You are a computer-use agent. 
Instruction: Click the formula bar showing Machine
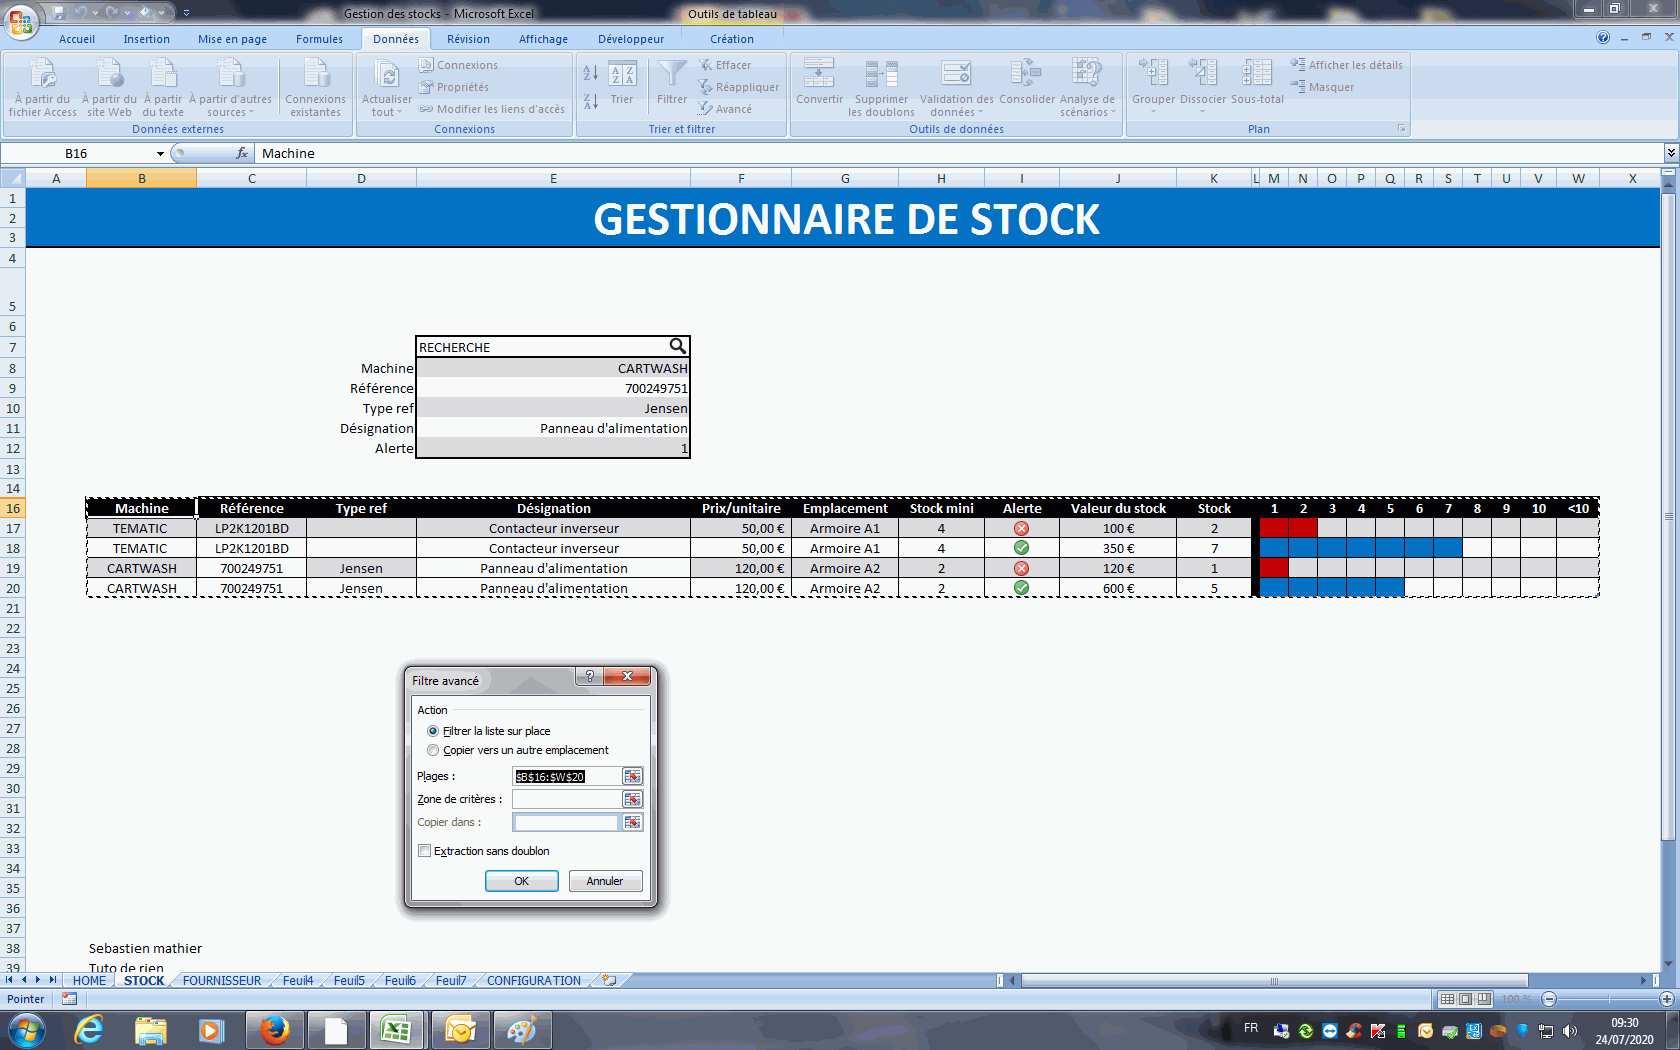[x=958, y=153]
